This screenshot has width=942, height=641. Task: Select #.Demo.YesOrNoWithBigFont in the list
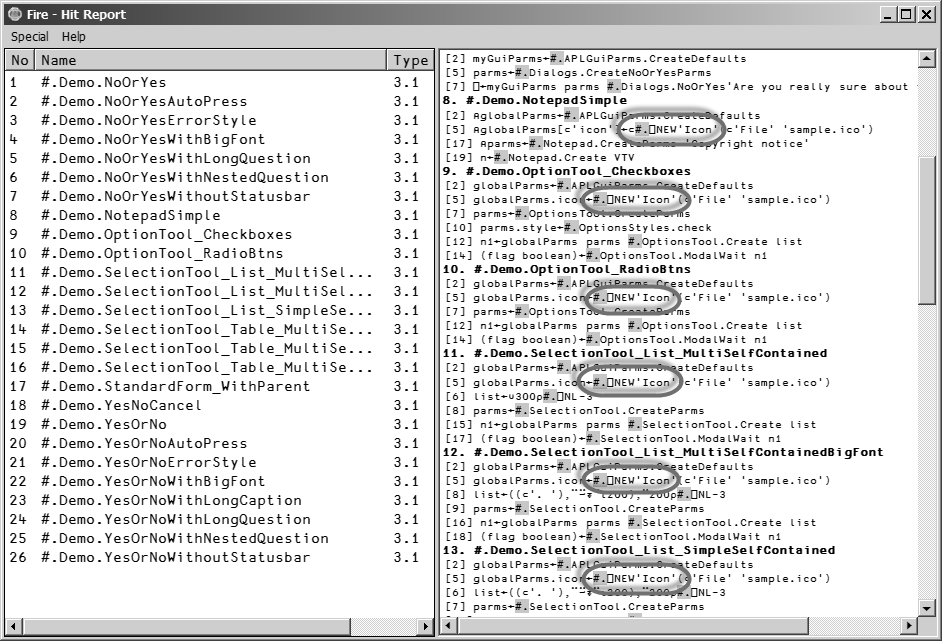coord(219,482)
